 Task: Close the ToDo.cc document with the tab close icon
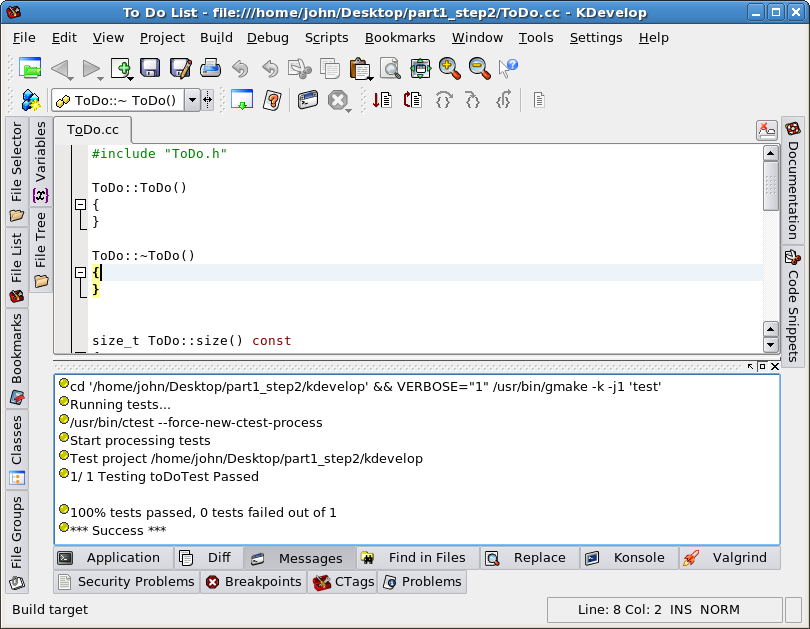coord(767,130)
